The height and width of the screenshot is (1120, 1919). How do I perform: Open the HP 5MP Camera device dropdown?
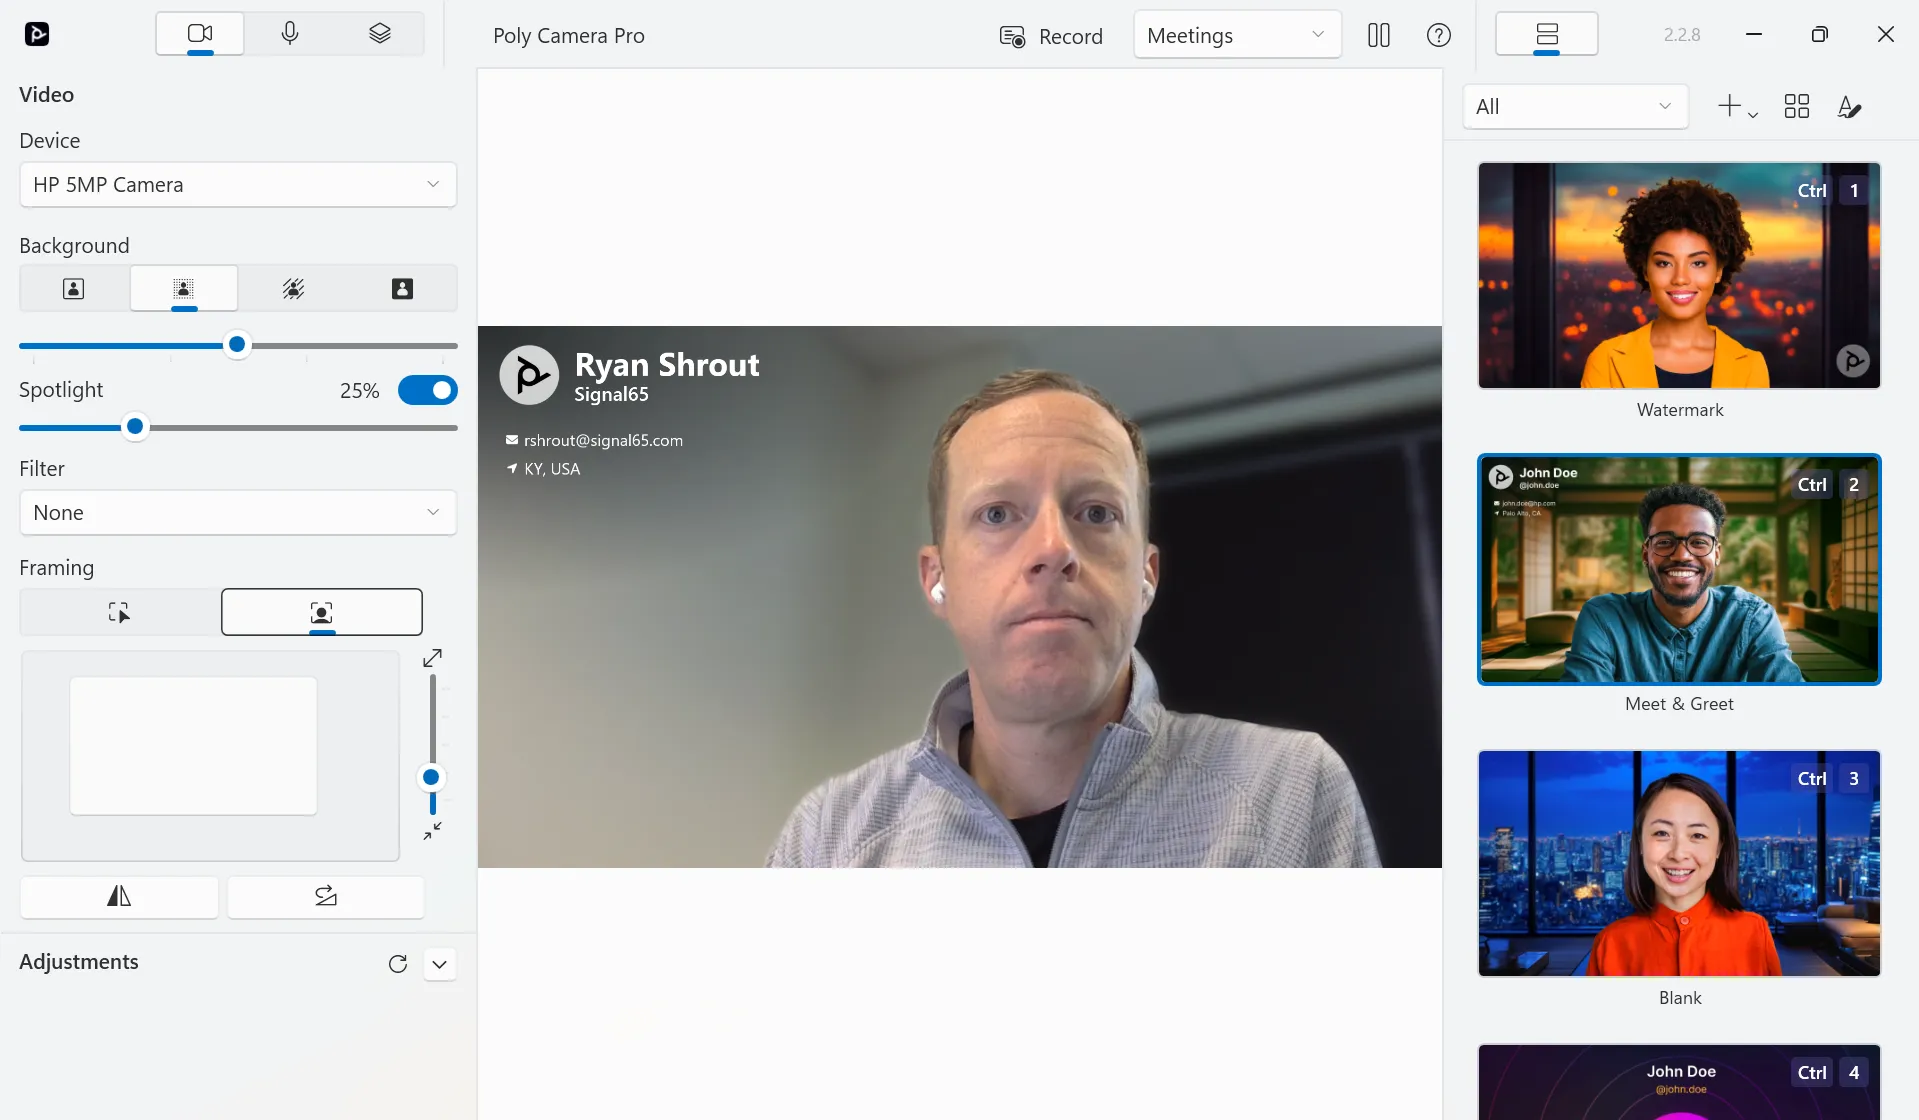pyautogui.click(x=238, y=185)
